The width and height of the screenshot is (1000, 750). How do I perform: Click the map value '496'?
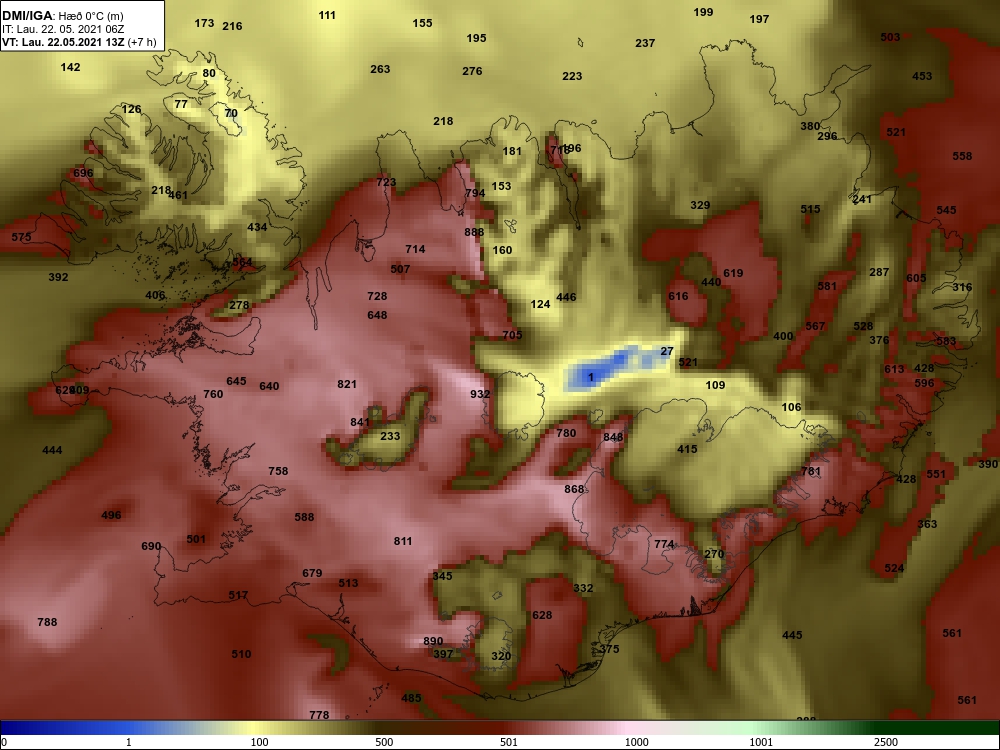tap(111, 515)
